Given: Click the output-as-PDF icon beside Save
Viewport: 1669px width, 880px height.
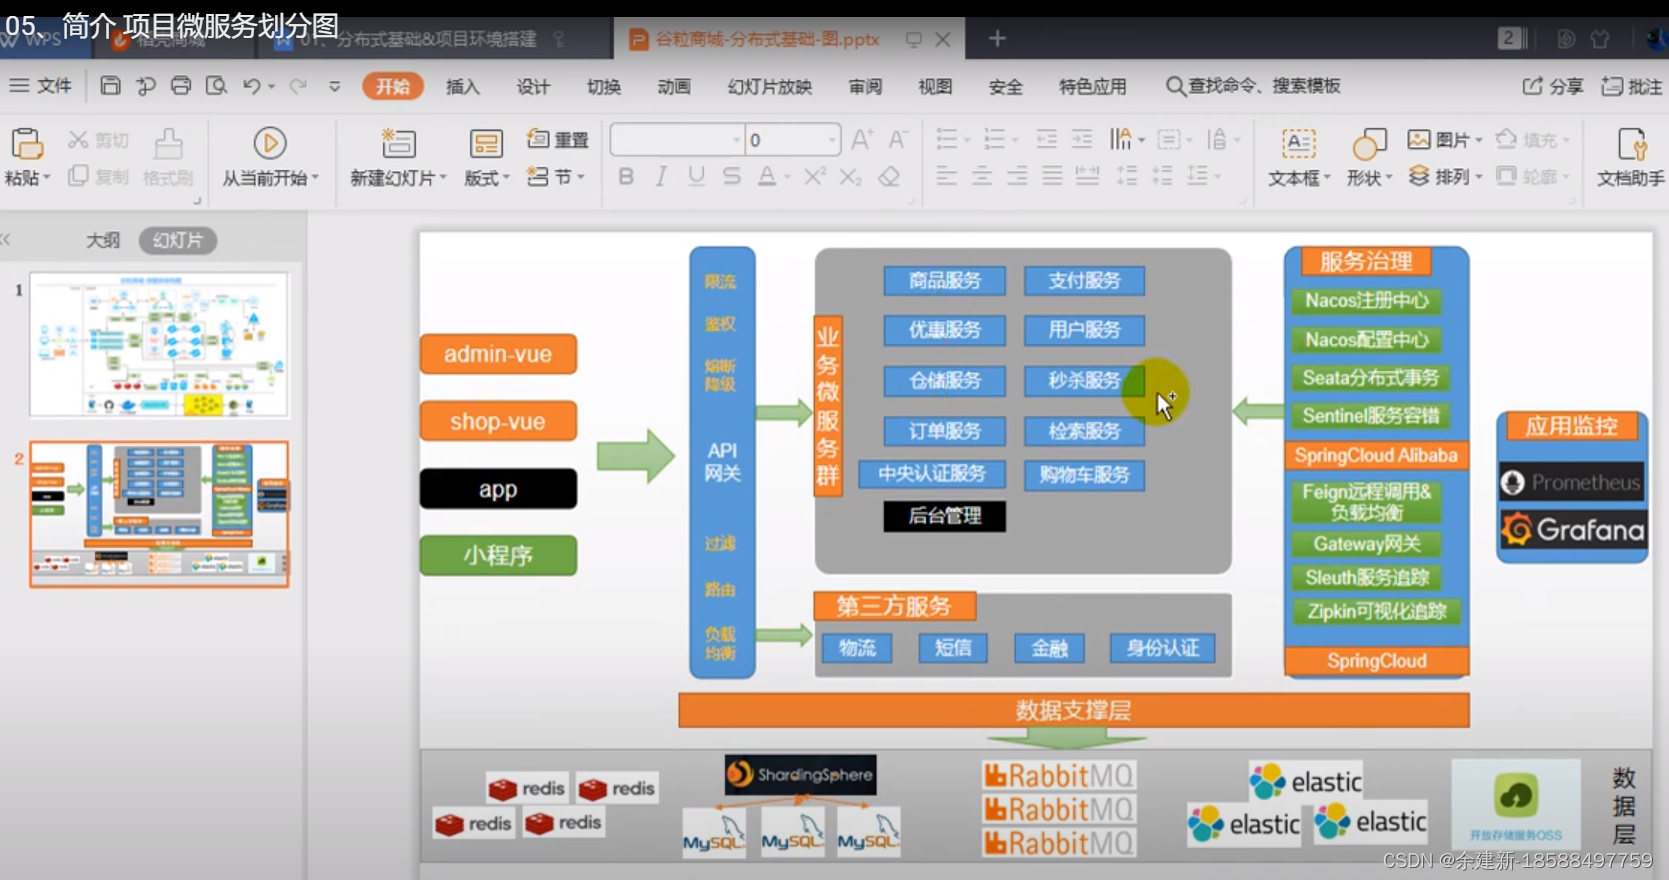Looking at the screenshot, I should tap(146, 86).
